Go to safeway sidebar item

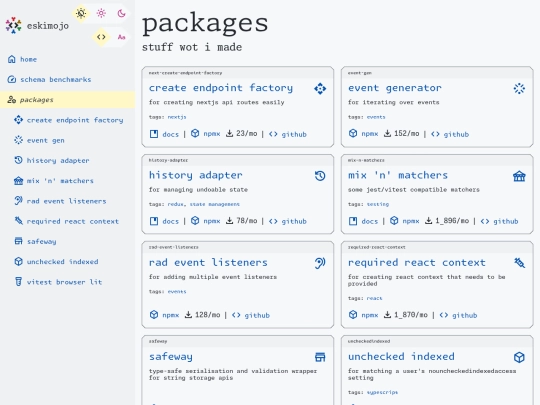[x=69, y=241]
